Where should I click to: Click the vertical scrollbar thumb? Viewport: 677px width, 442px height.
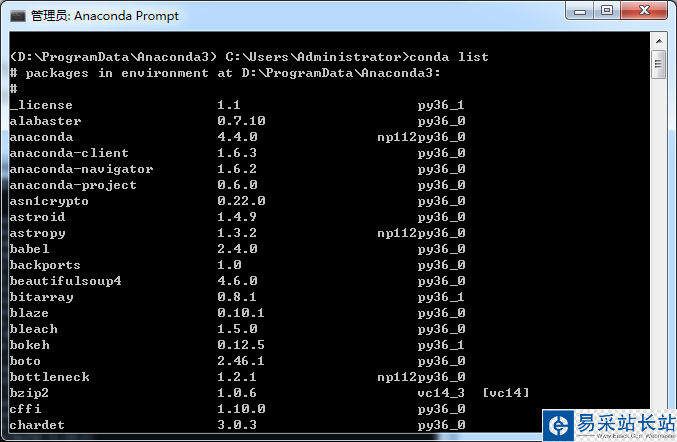pos(659,64)
